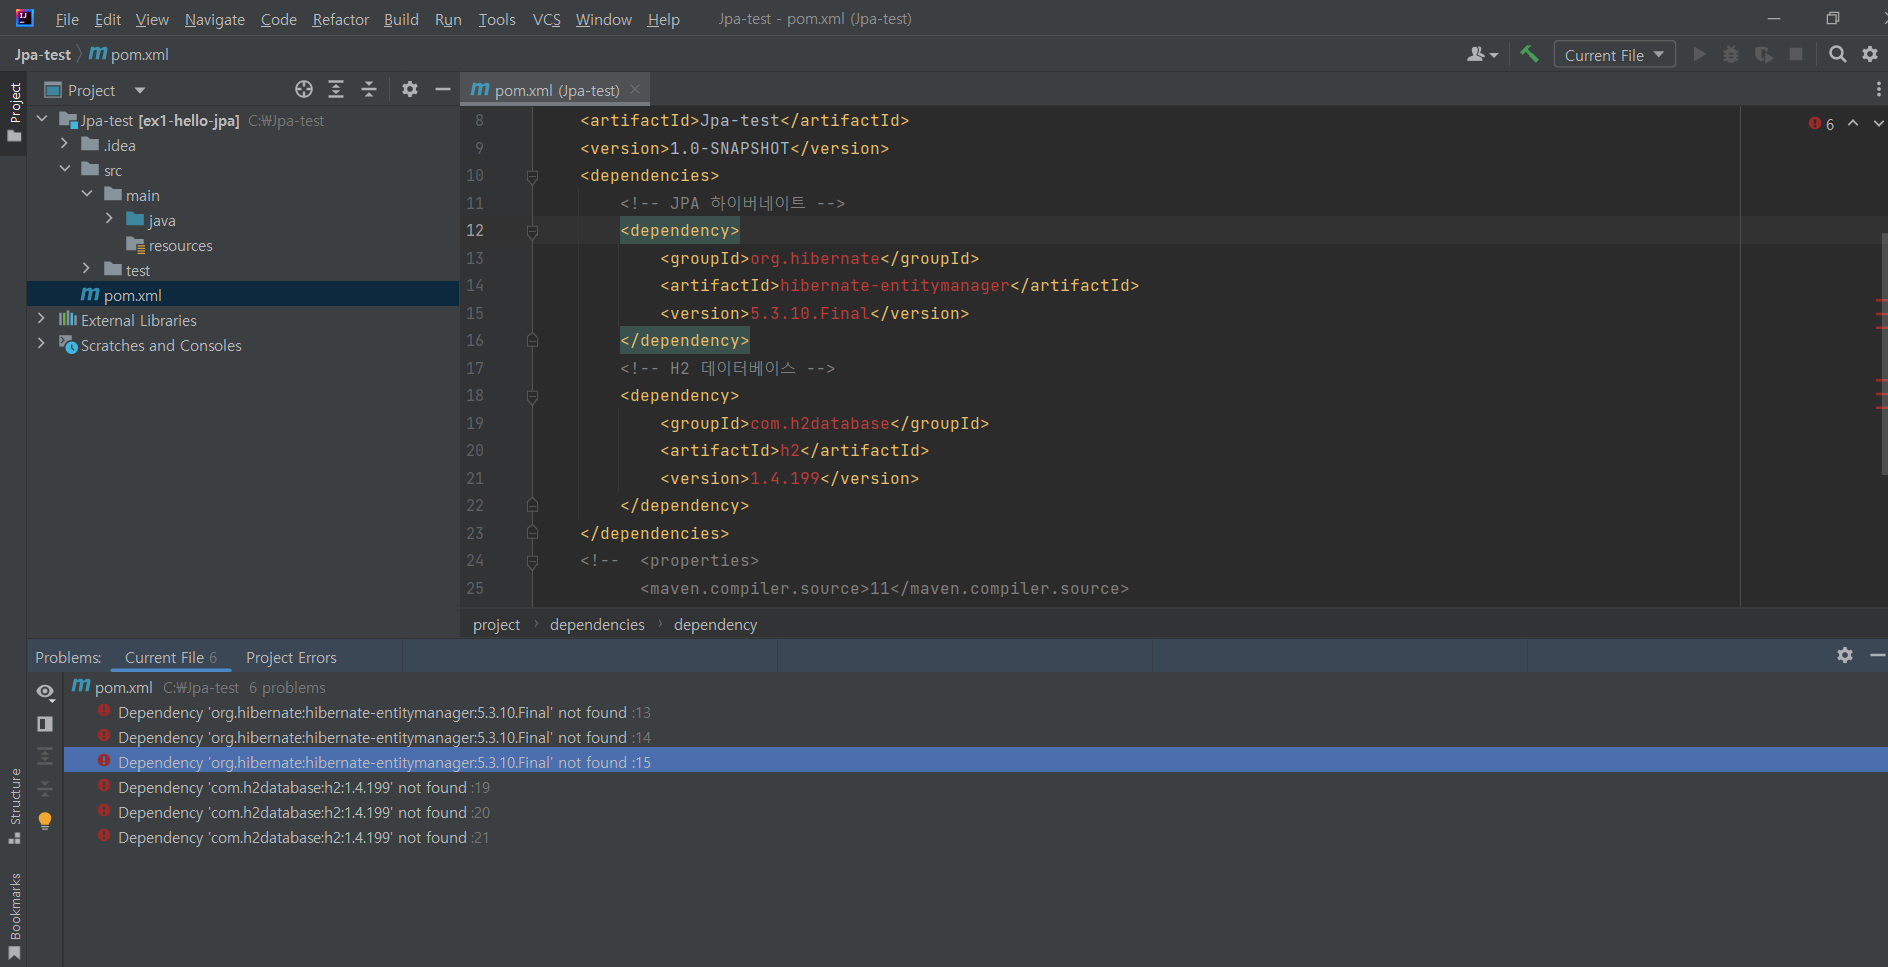Open the File menu
The width and height of the screenshot is (1888, 967).
pos(67,19)
